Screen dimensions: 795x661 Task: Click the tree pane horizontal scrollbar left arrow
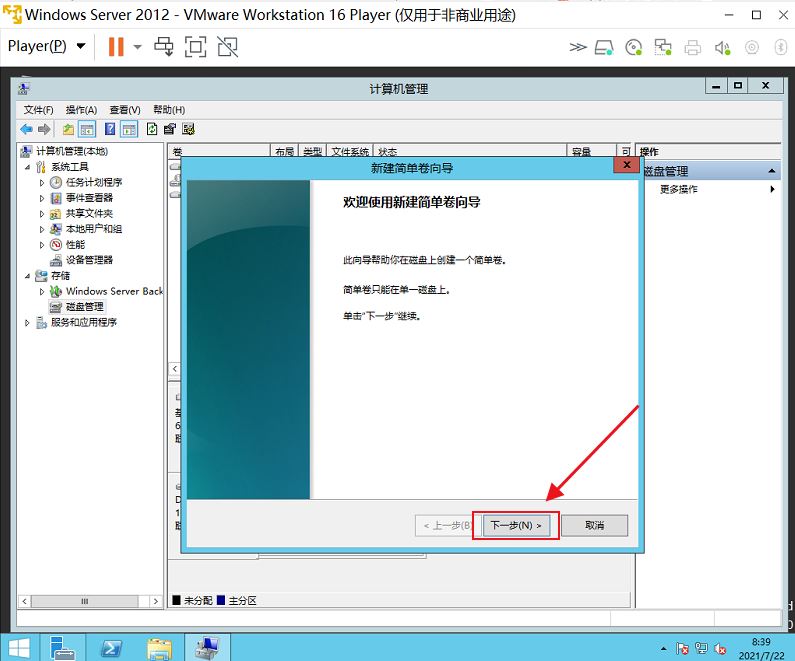coord(24,601)
